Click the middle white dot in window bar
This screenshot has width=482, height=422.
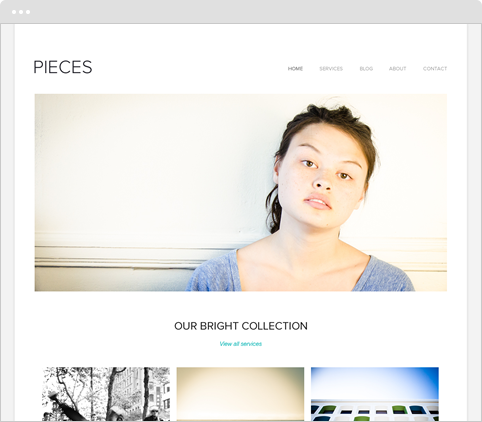pyautogui.click(x=21, y=12)
